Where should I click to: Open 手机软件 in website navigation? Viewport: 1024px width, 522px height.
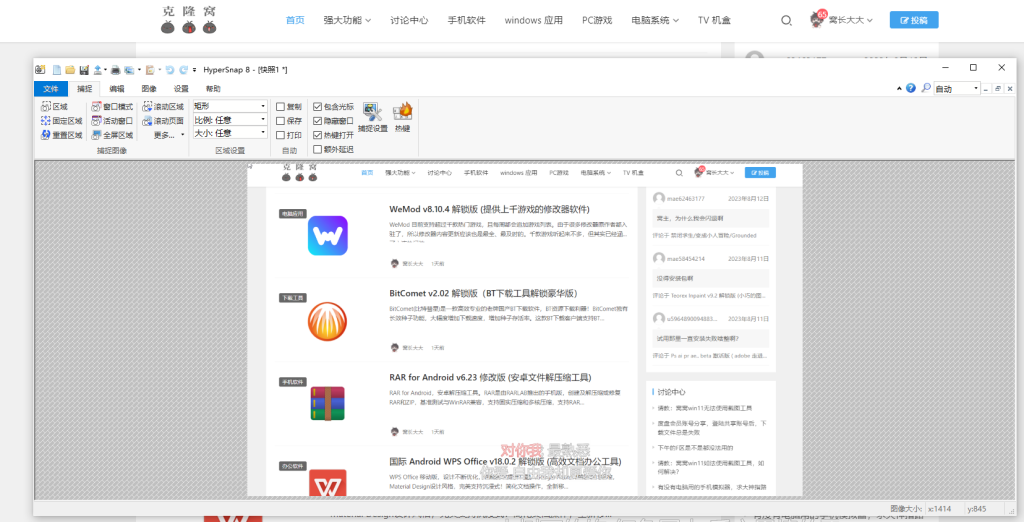click(x=467, y=20)
